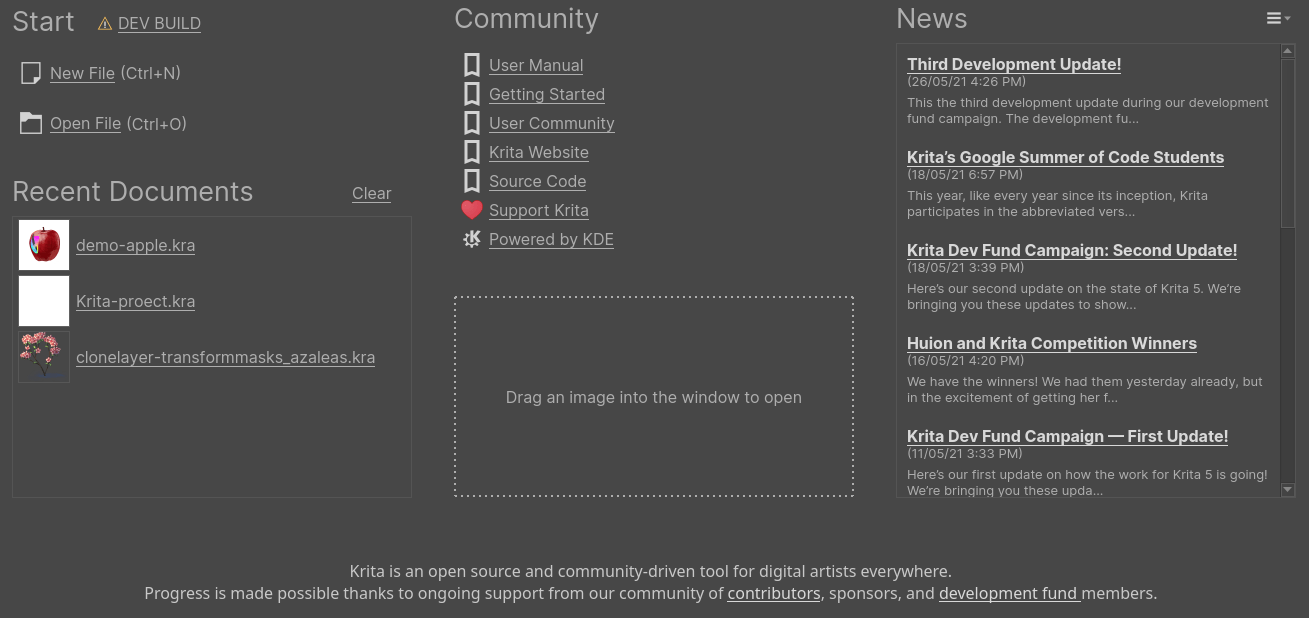Open the News options hamburger menu
The height and width of the screenshot is (618, 1309).
(1277, 19)
